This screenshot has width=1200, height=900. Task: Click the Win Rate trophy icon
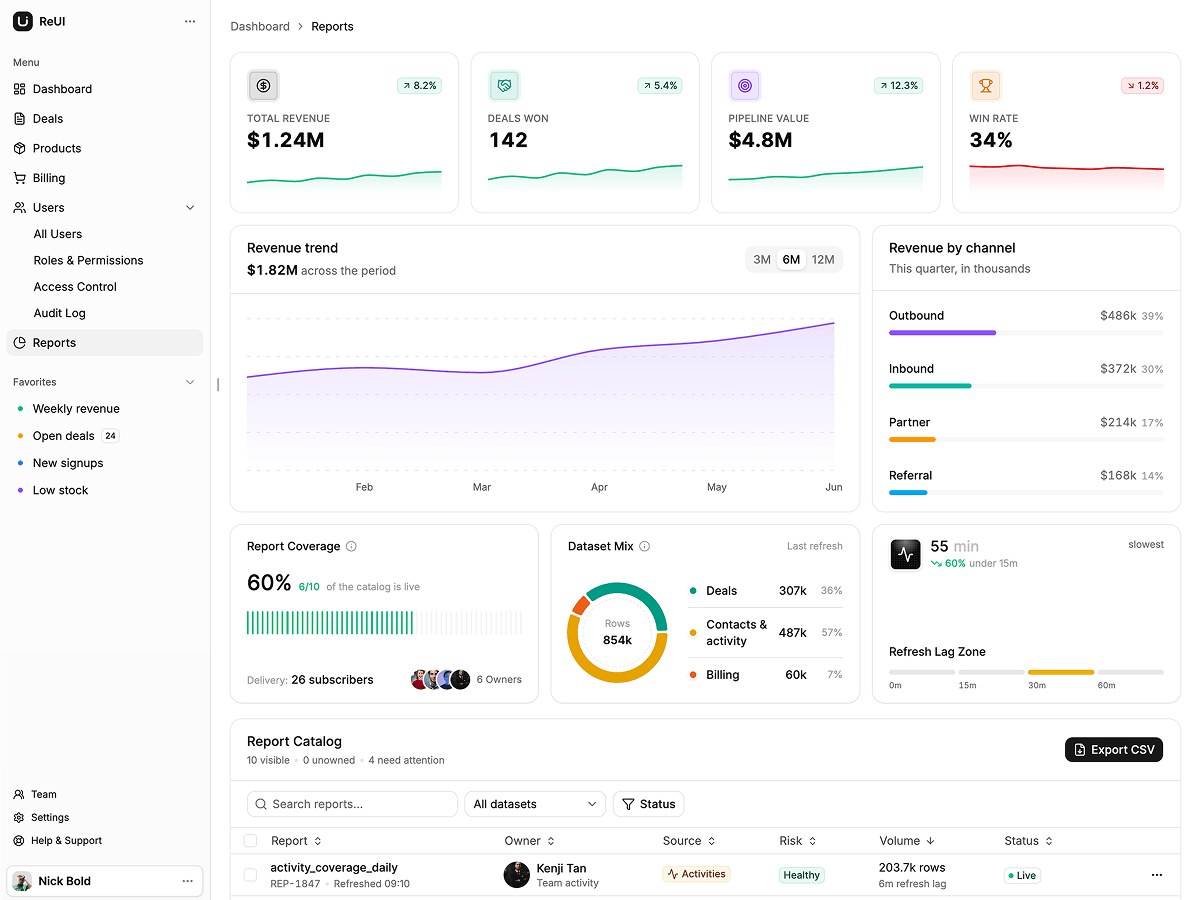(985, 86)
